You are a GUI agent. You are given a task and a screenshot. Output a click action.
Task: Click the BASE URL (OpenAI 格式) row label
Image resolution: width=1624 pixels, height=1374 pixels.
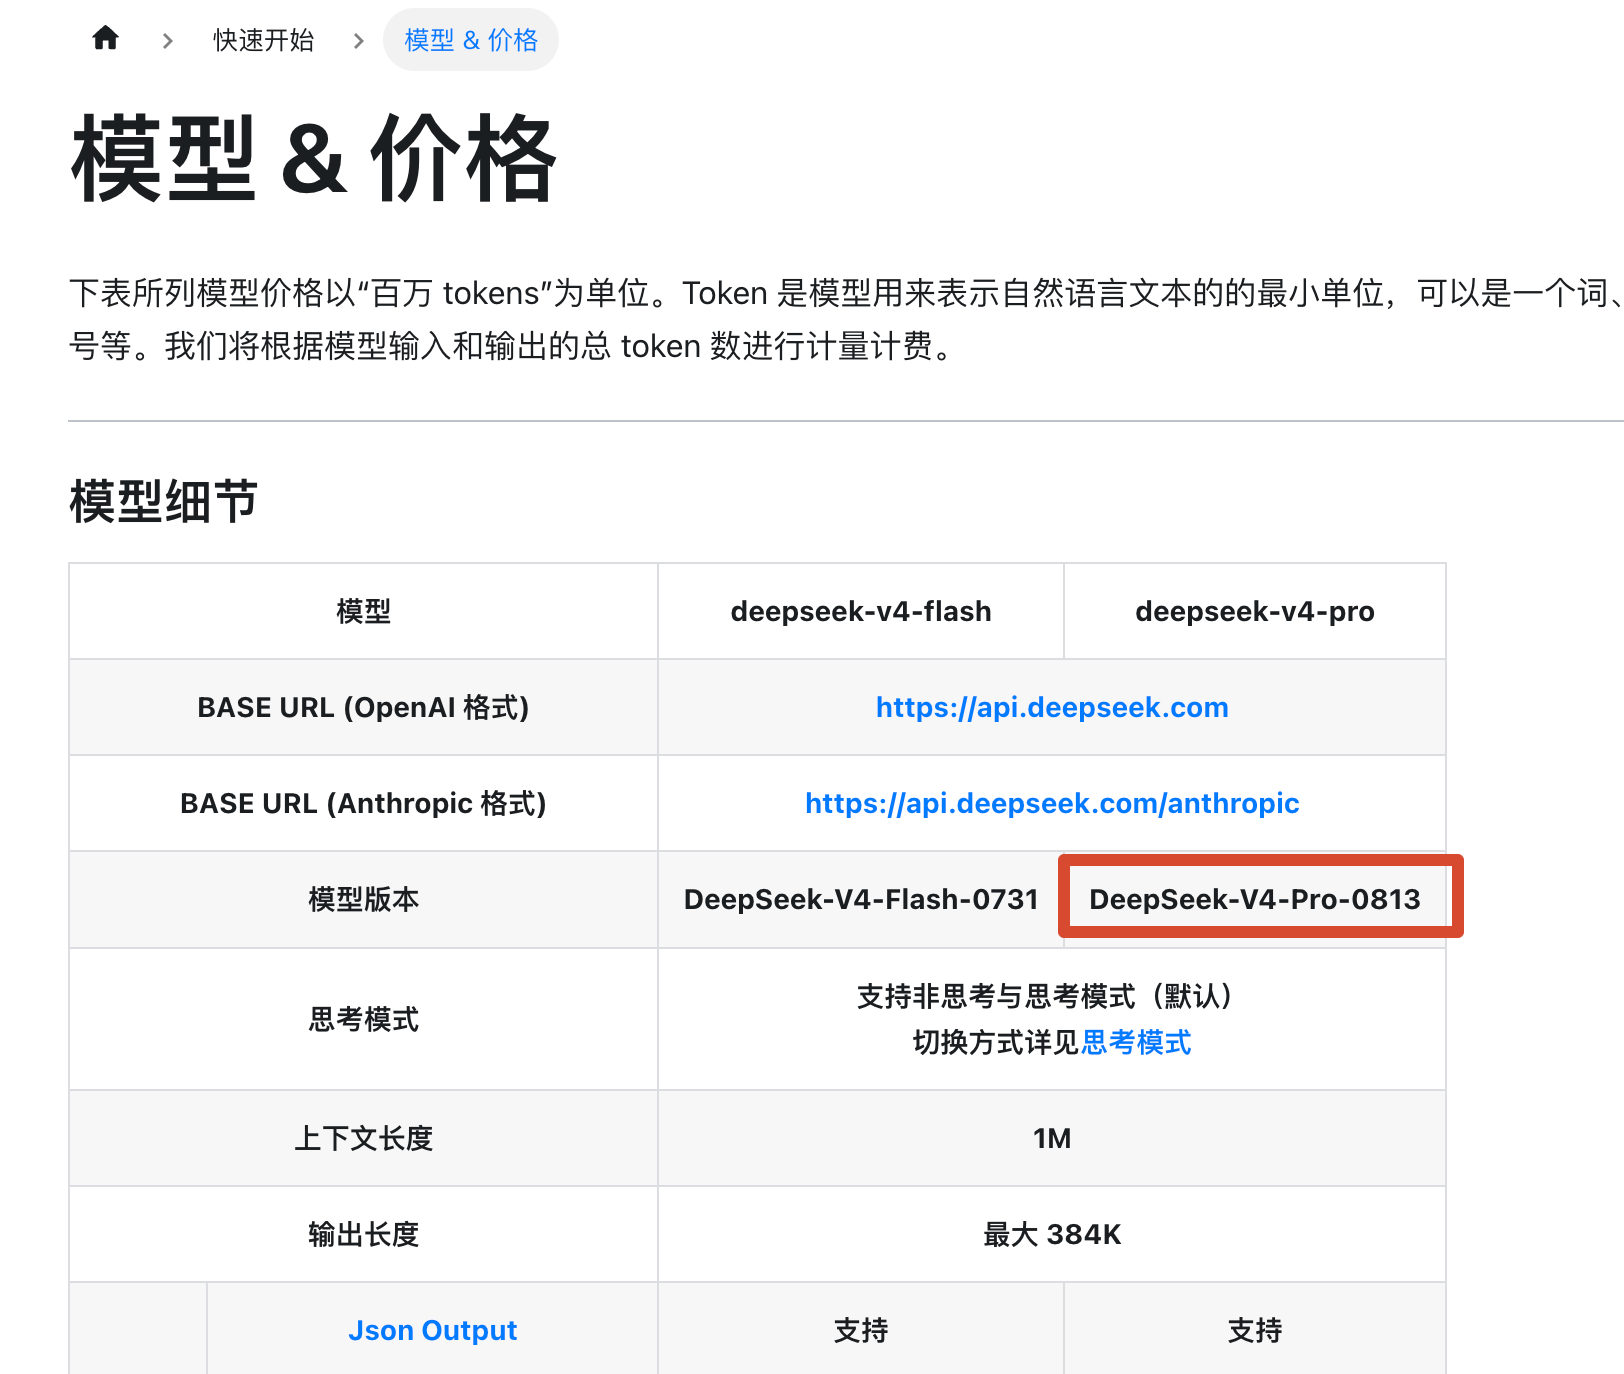pyautogui.click(x=364, y=707)
